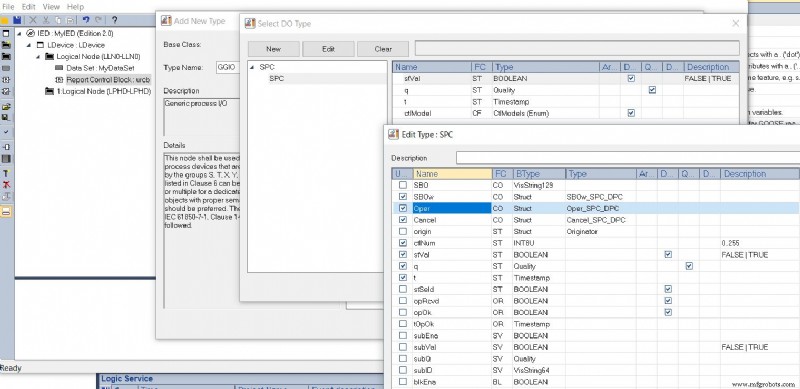
Task: Click the Delete X toolbar icon
Action: pyautogui.click(x=33, y=20)
